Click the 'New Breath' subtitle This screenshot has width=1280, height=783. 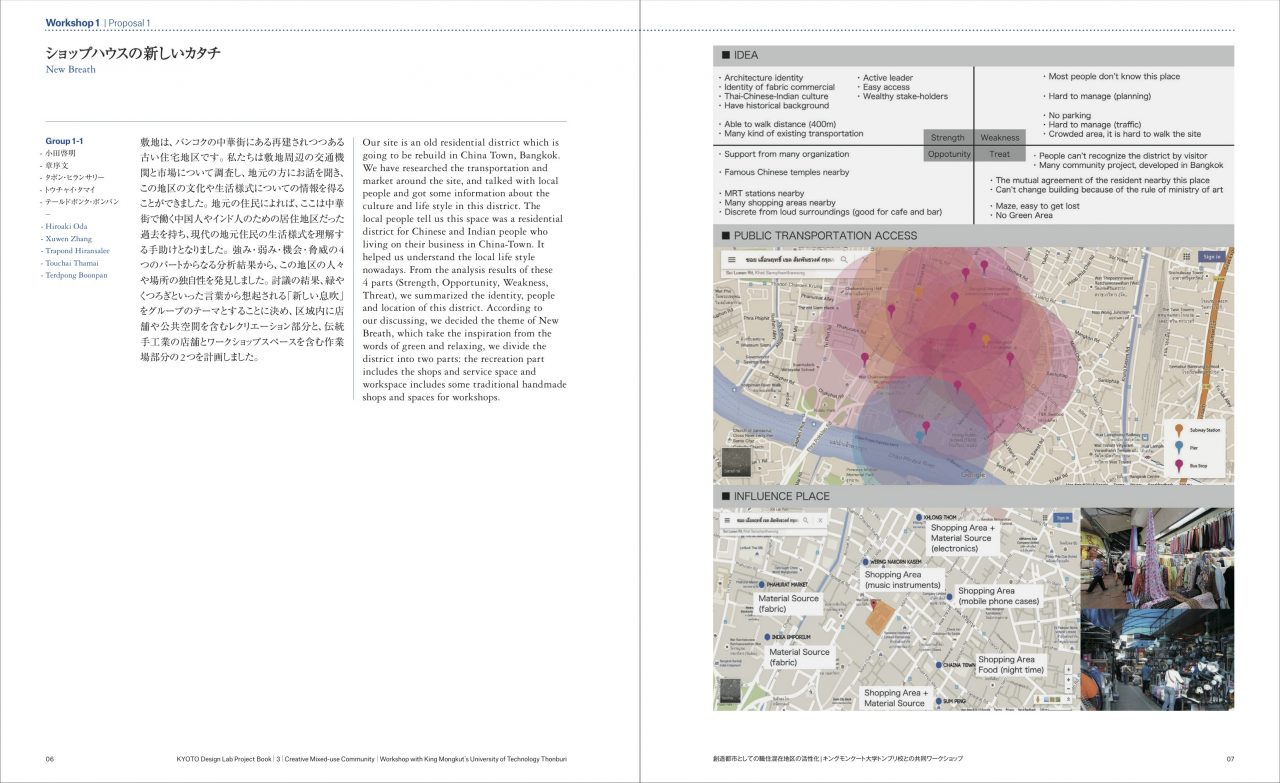pyautogui.click(x=70, y=70)
